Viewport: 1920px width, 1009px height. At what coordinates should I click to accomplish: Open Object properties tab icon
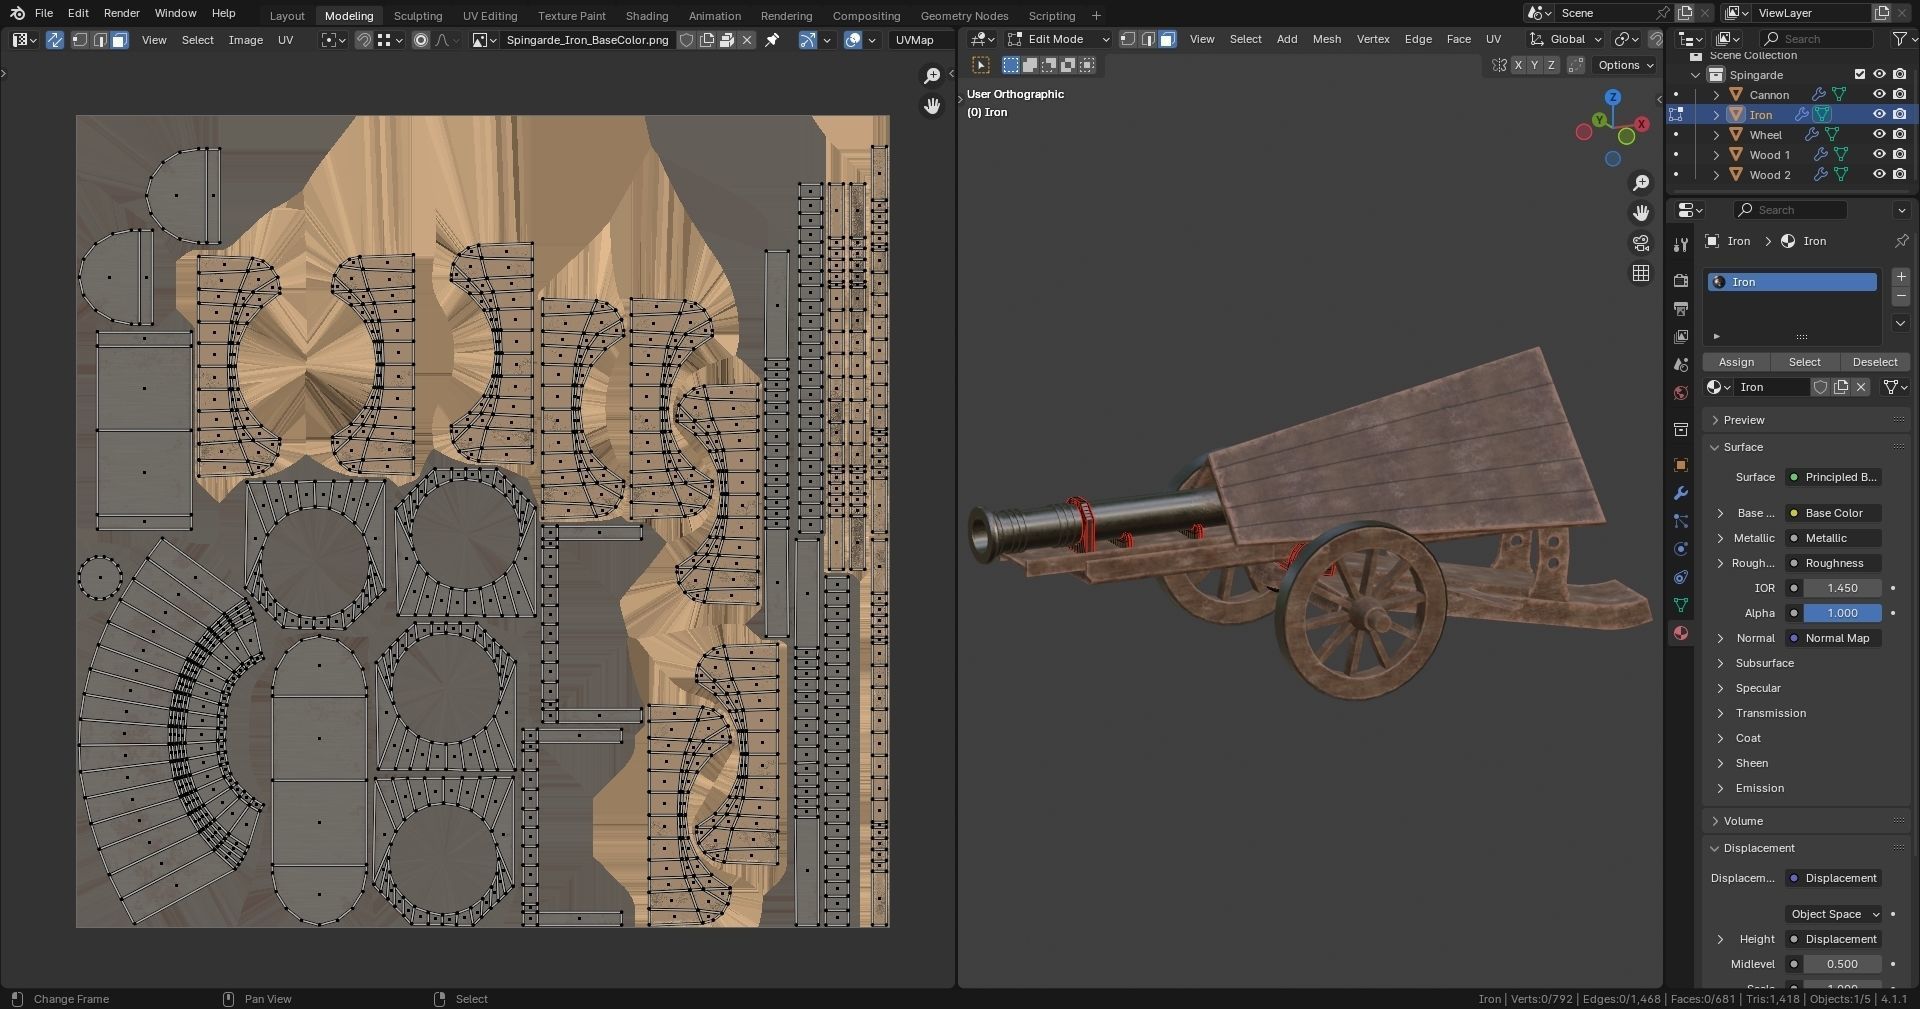(1681, 465)
